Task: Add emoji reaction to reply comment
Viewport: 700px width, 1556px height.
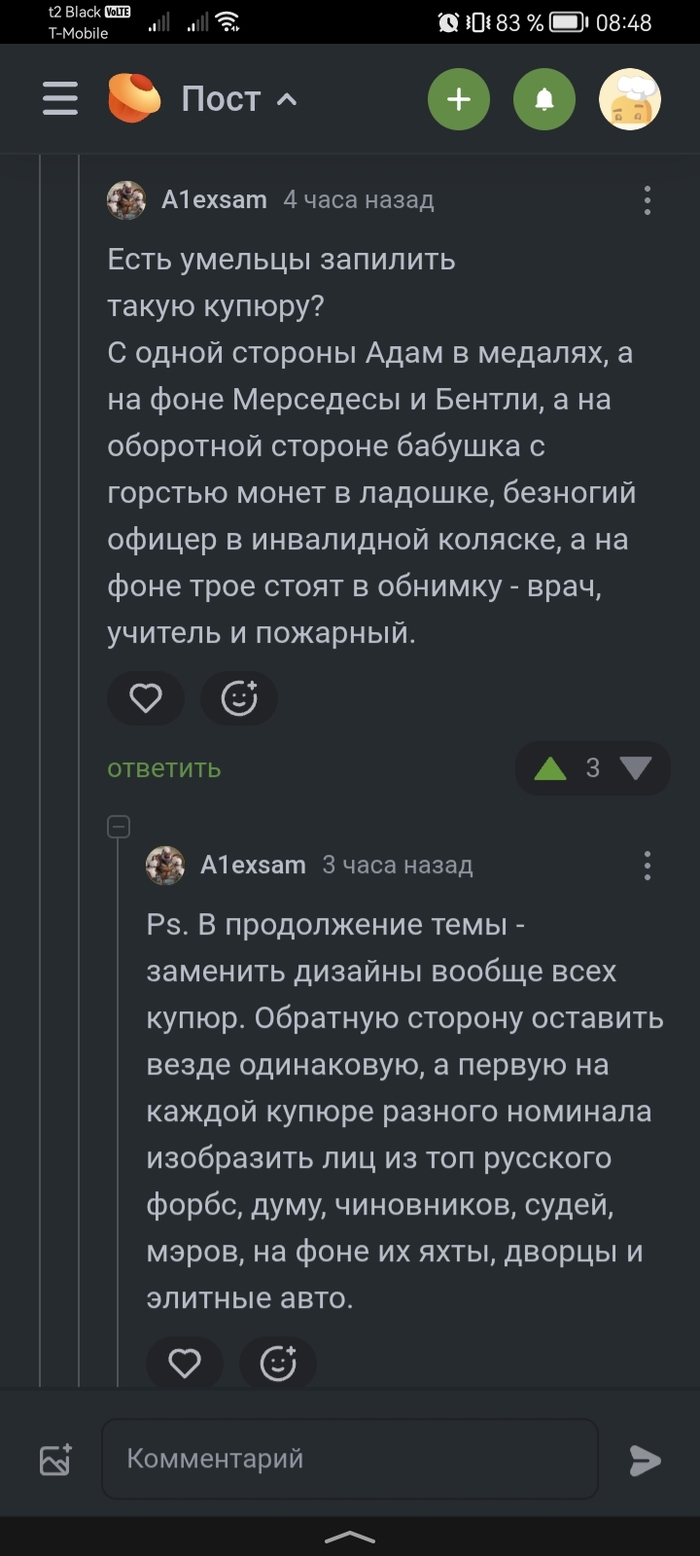Action: click(x=278, y=1363)
